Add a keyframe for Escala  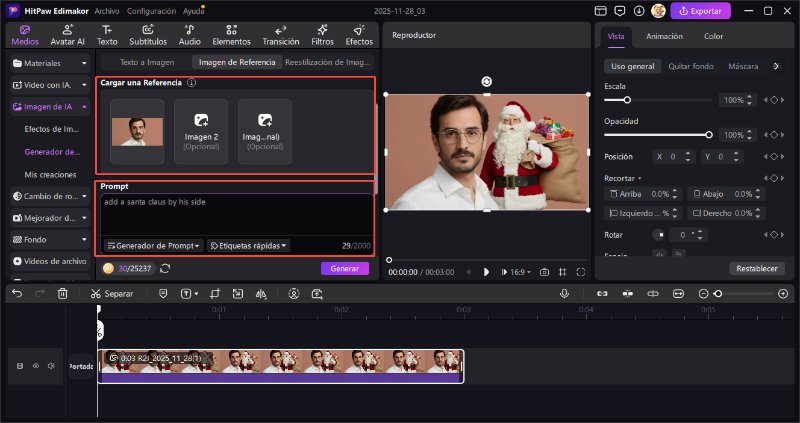click(x=774, y=100)
